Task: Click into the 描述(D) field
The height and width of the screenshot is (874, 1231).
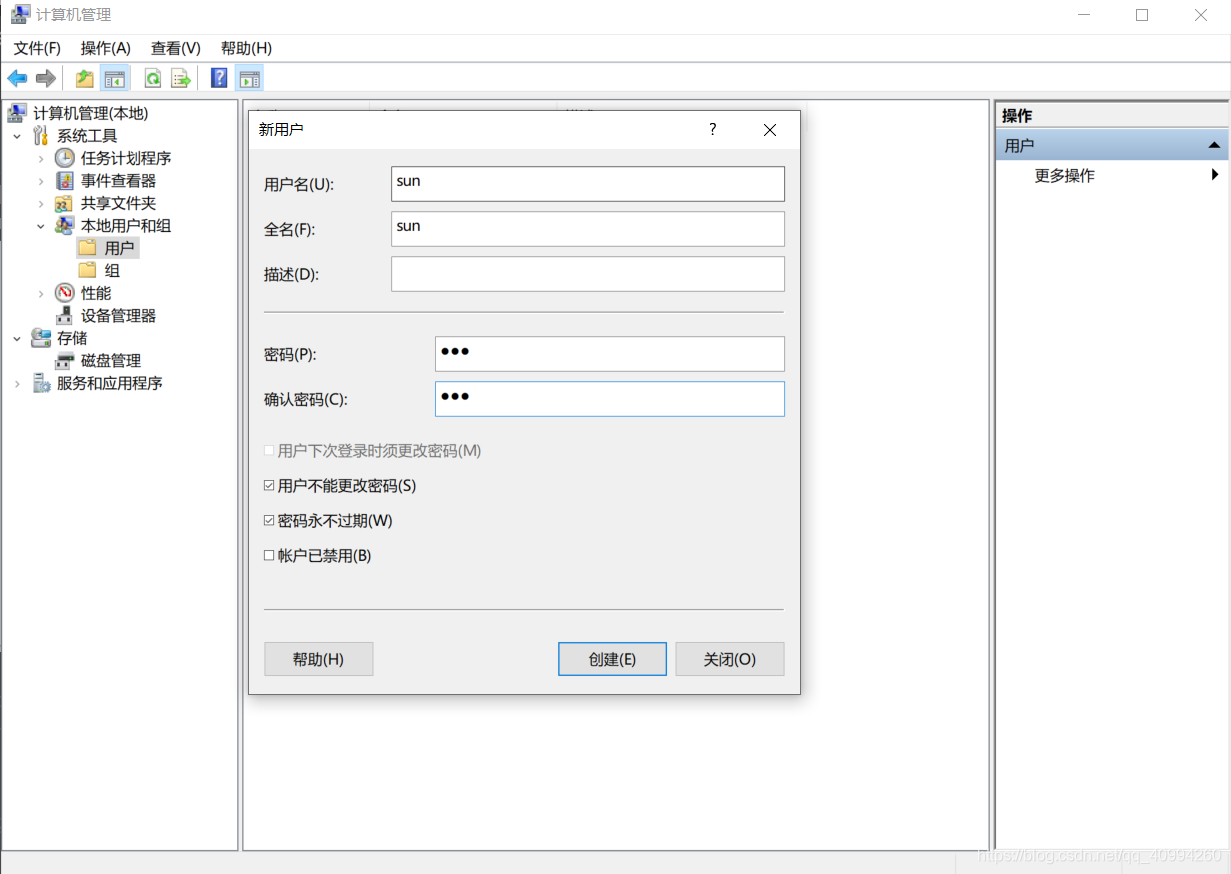Action: pos(588,274)
